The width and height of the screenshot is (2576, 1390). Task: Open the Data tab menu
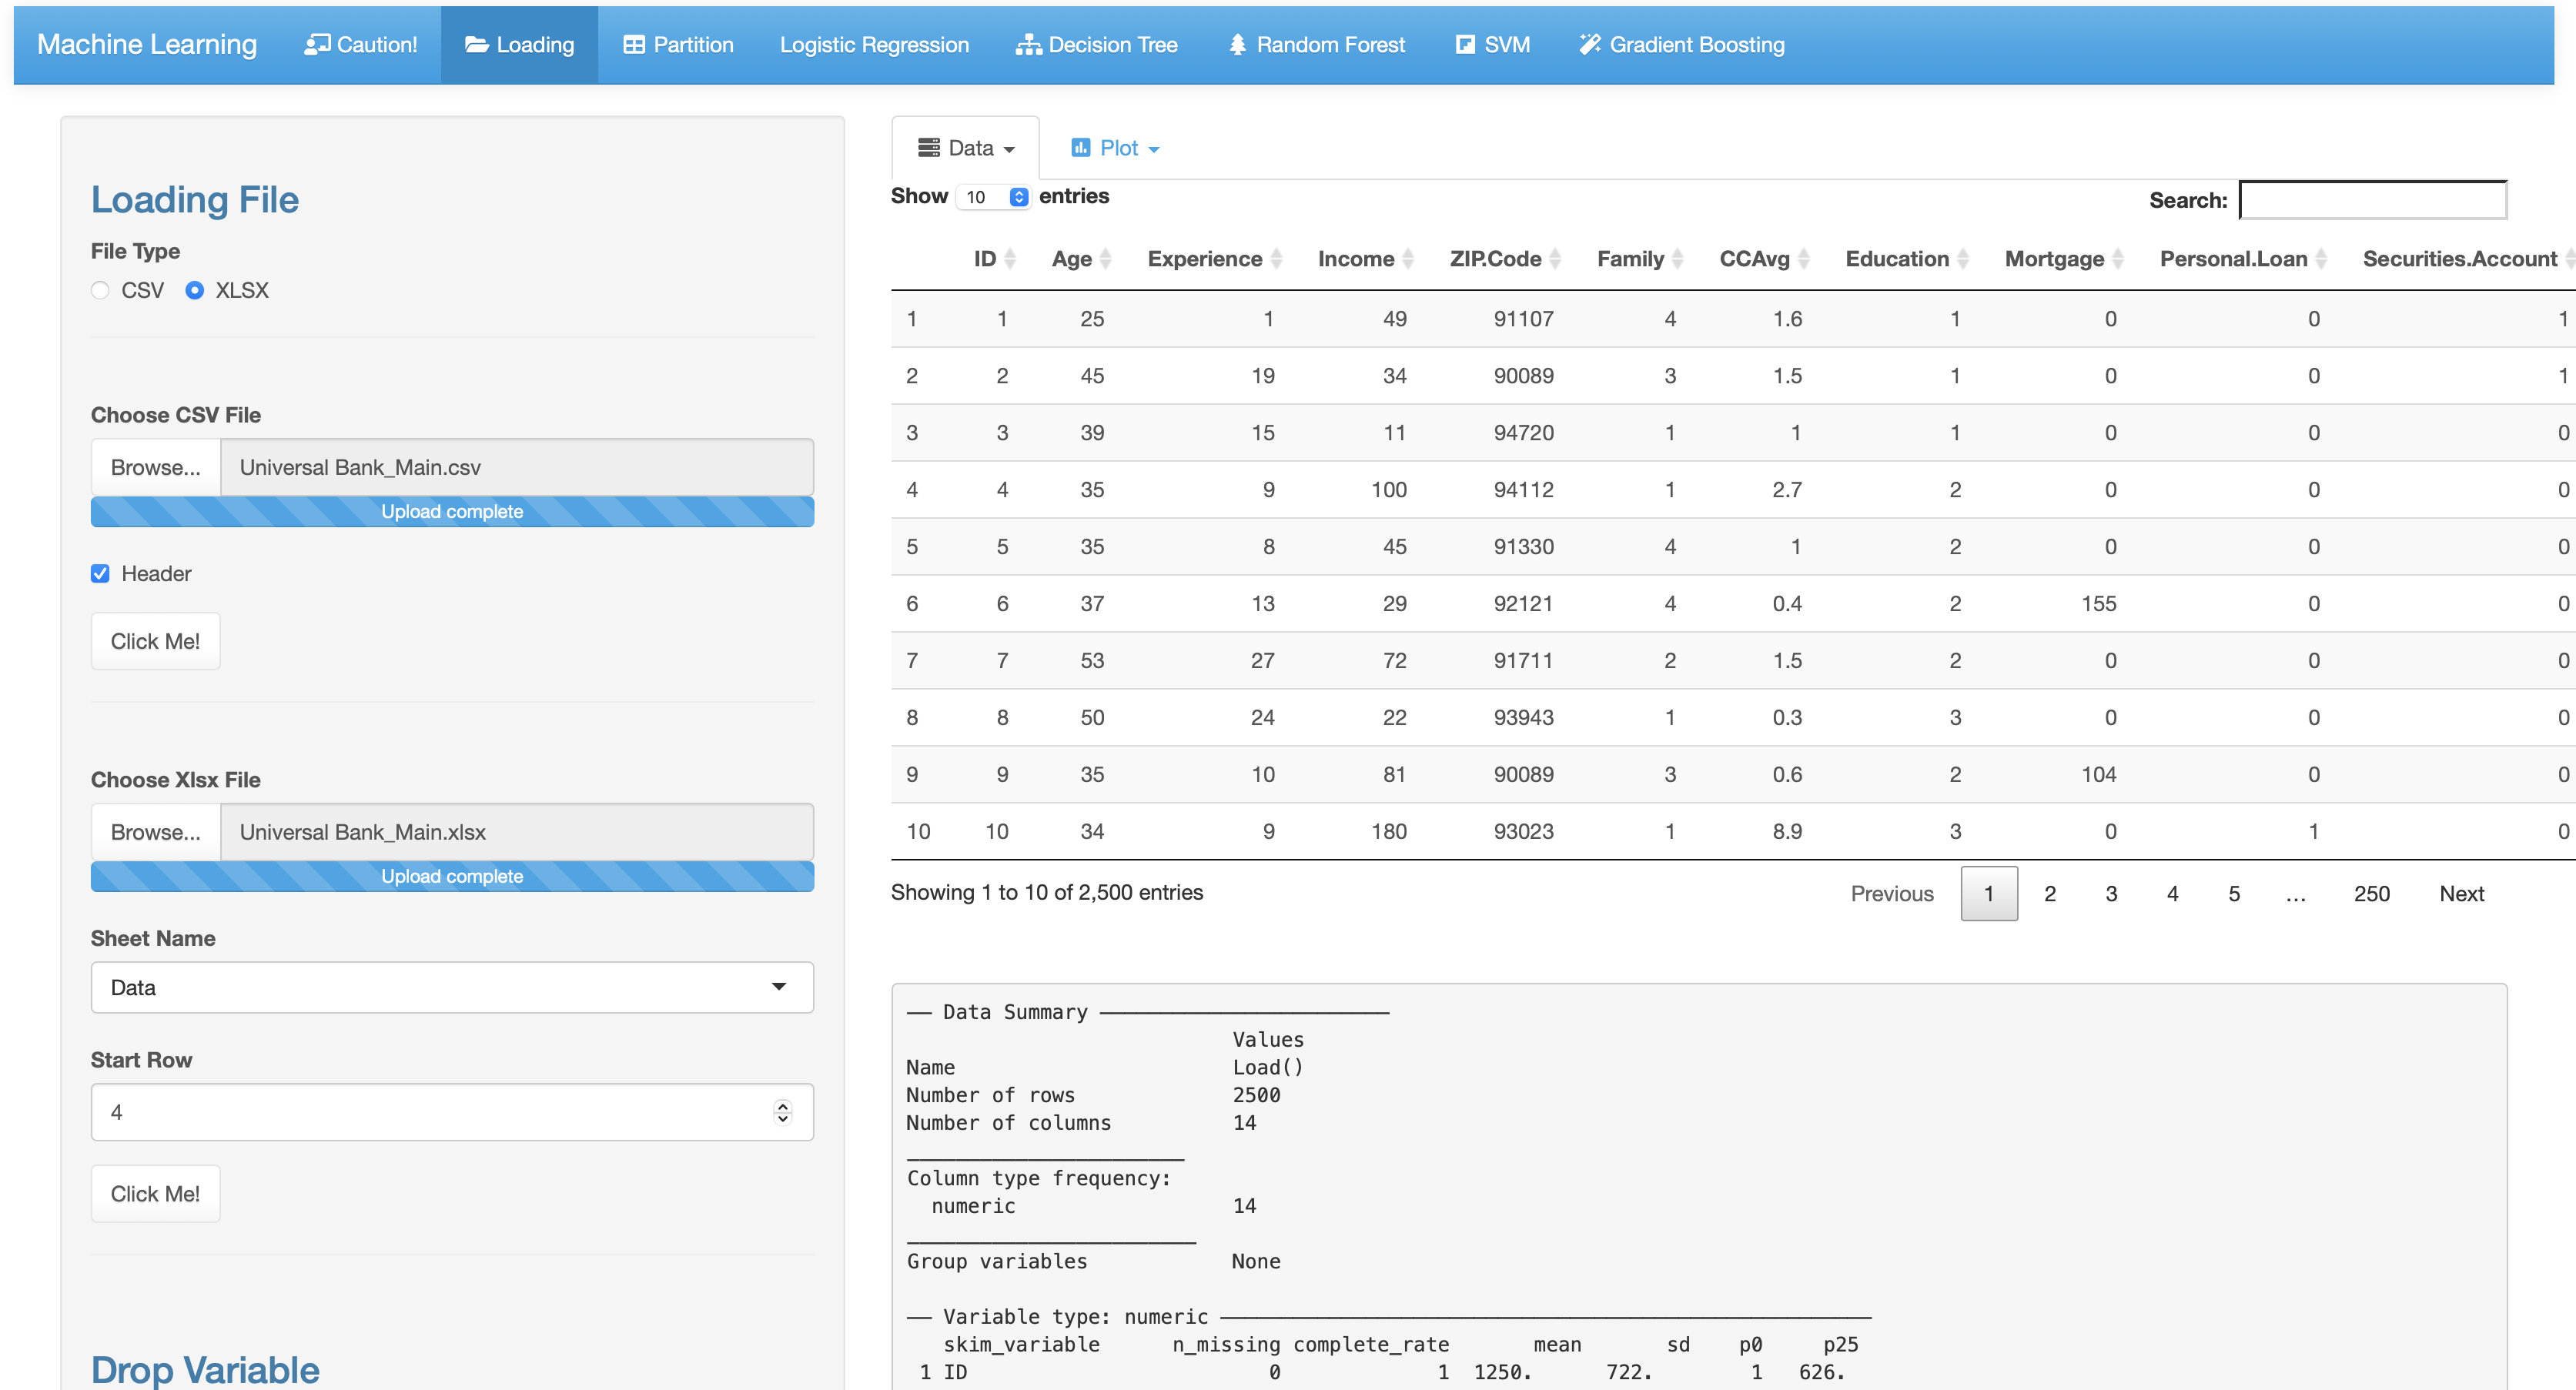(x=966, y=149)
